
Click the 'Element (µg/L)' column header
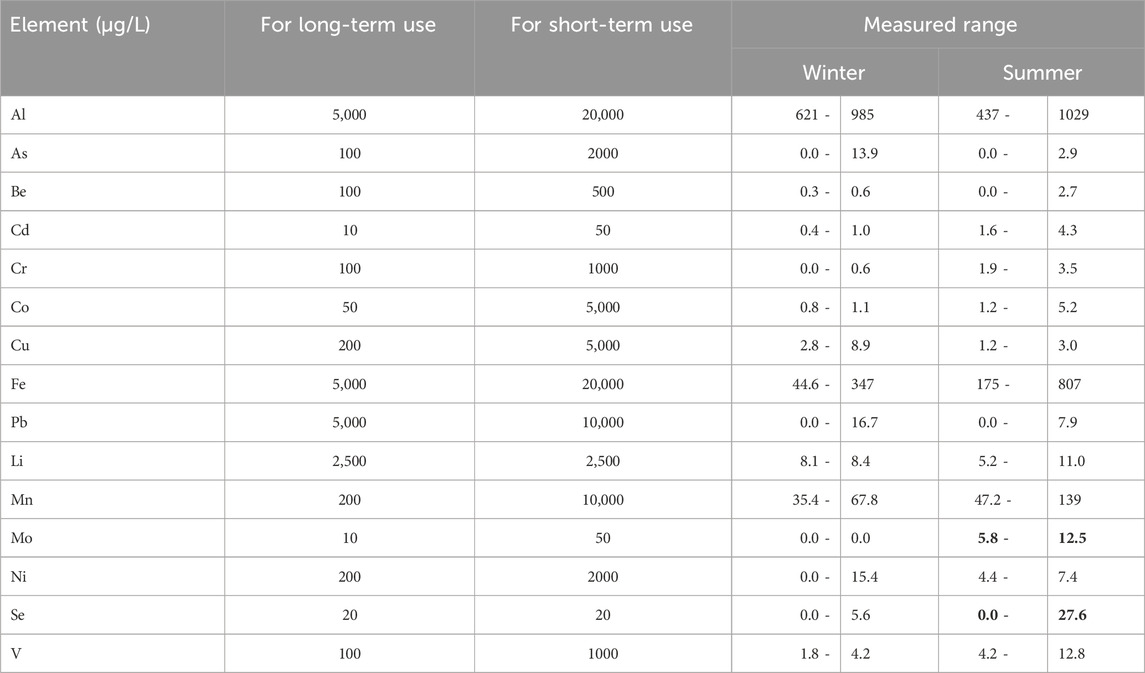(x=80, y=25)
